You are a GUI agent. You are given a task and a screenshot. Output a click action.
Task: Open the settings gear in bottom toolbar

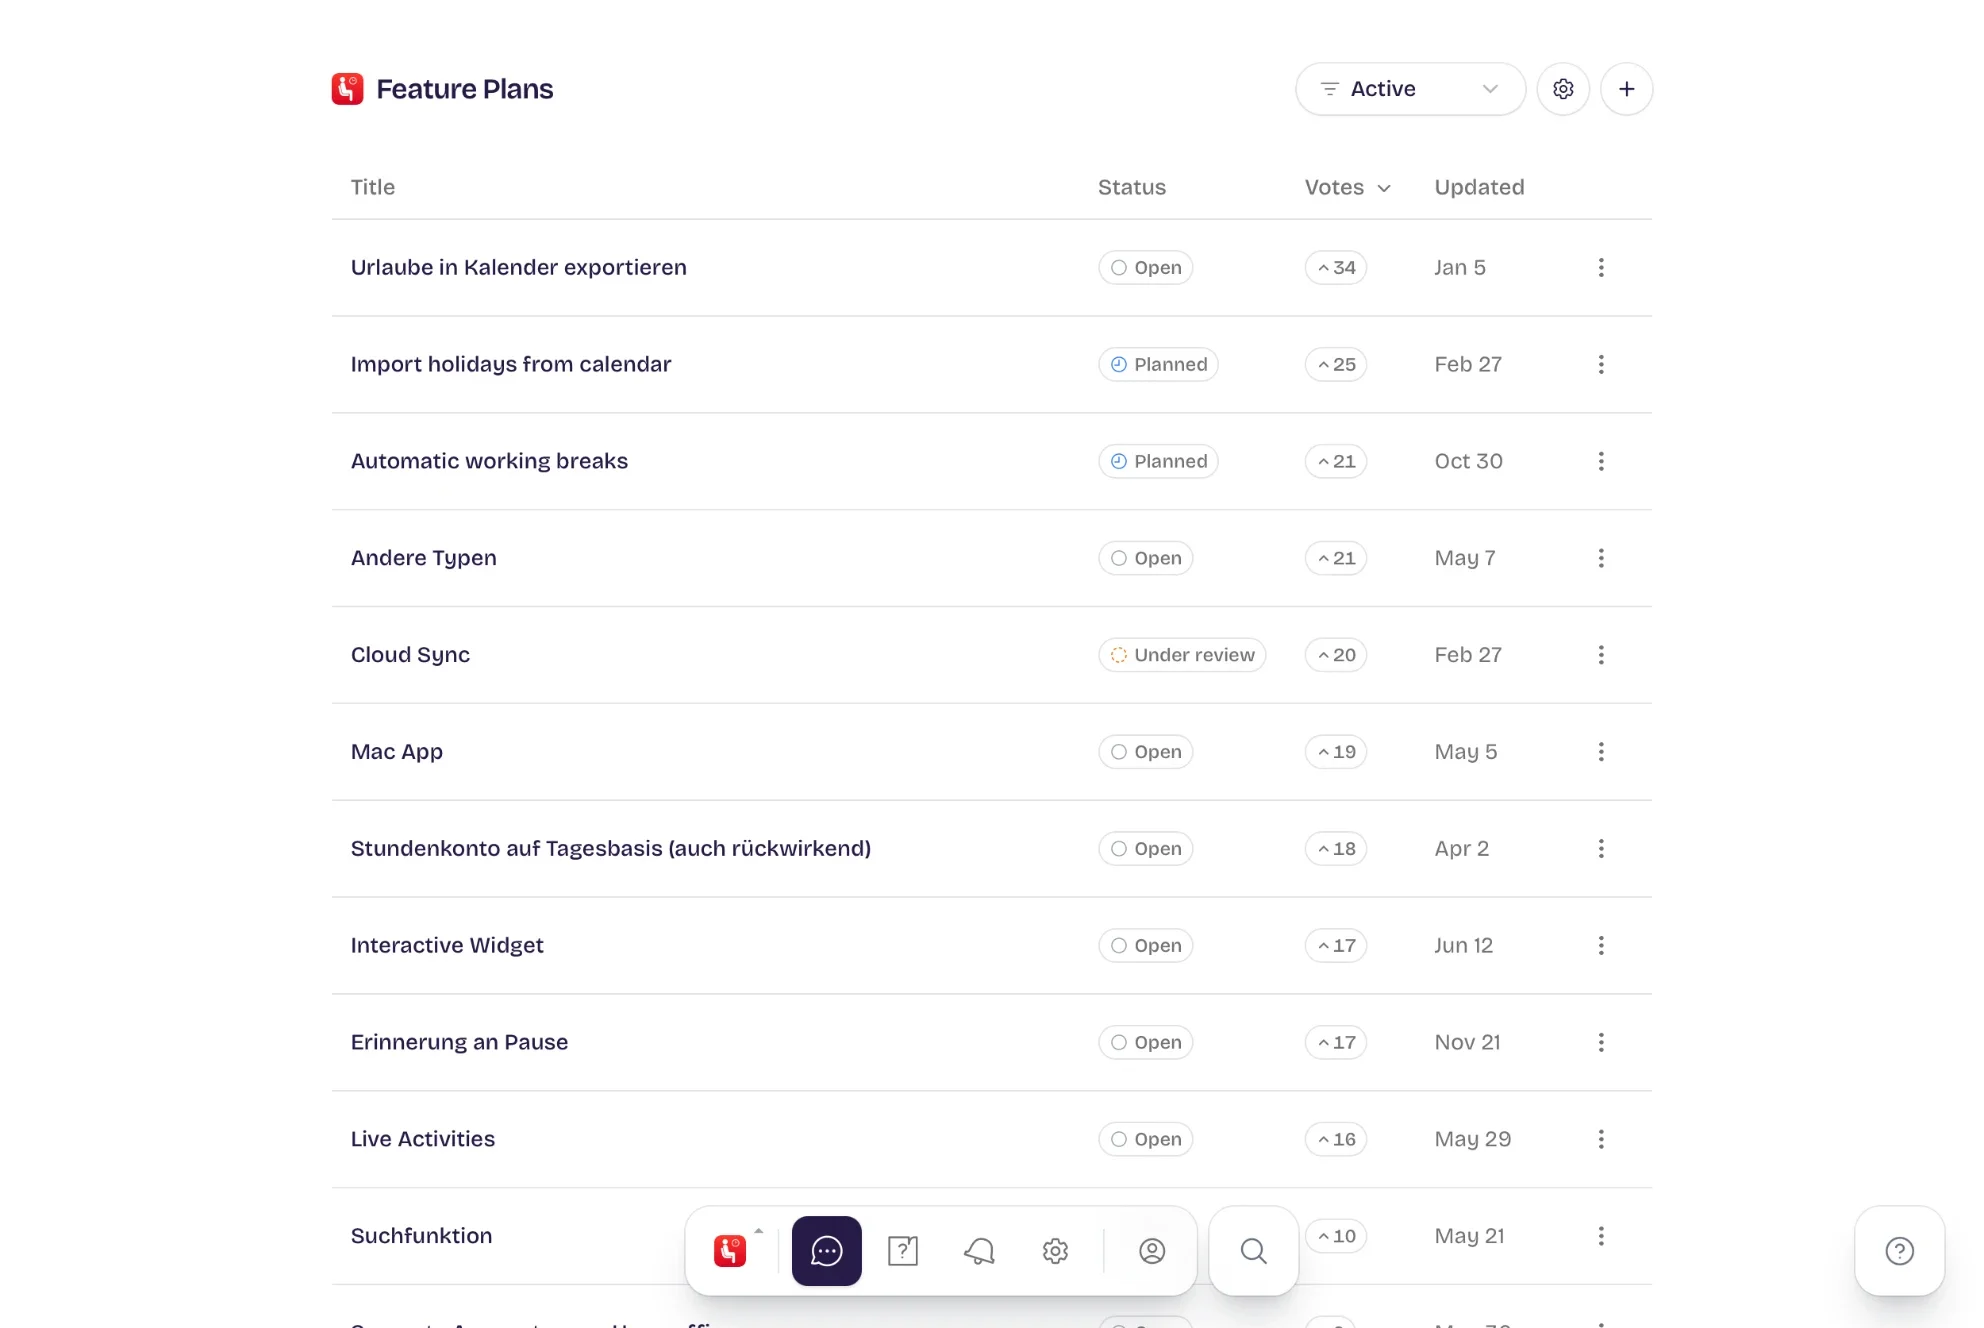(1055, 1251)
